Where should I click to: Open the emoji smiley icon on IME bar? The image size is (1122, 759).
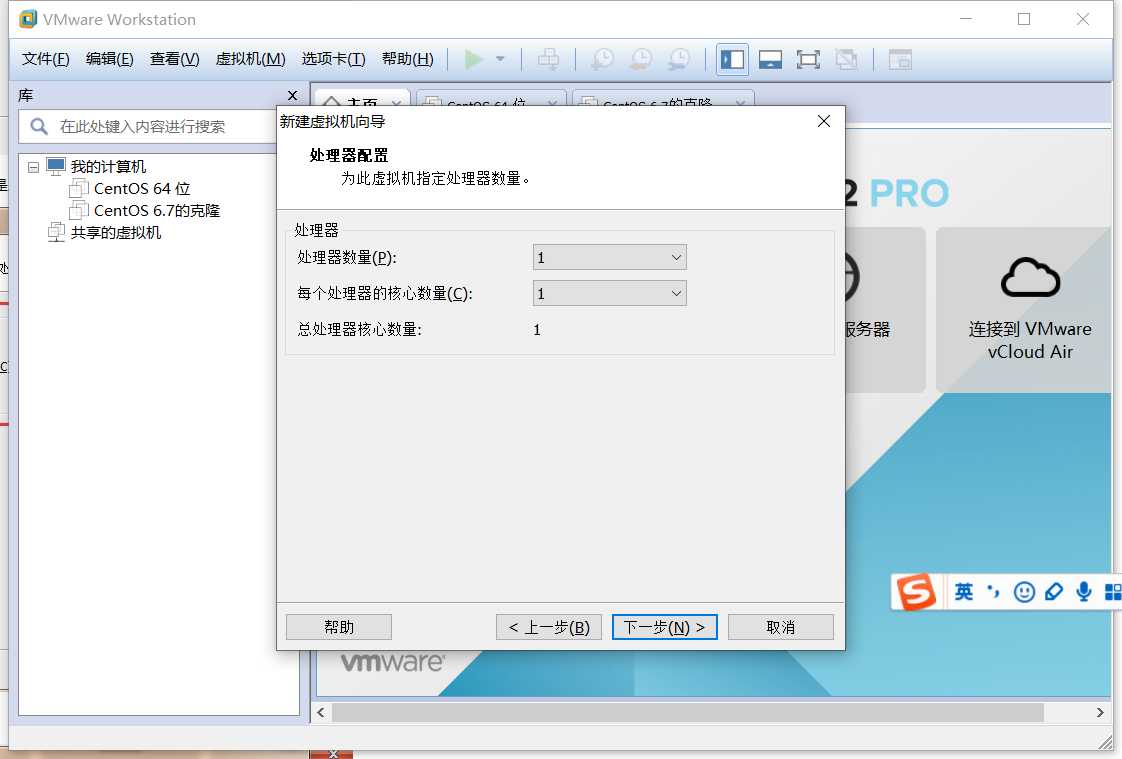click(x=1024, y=592)
